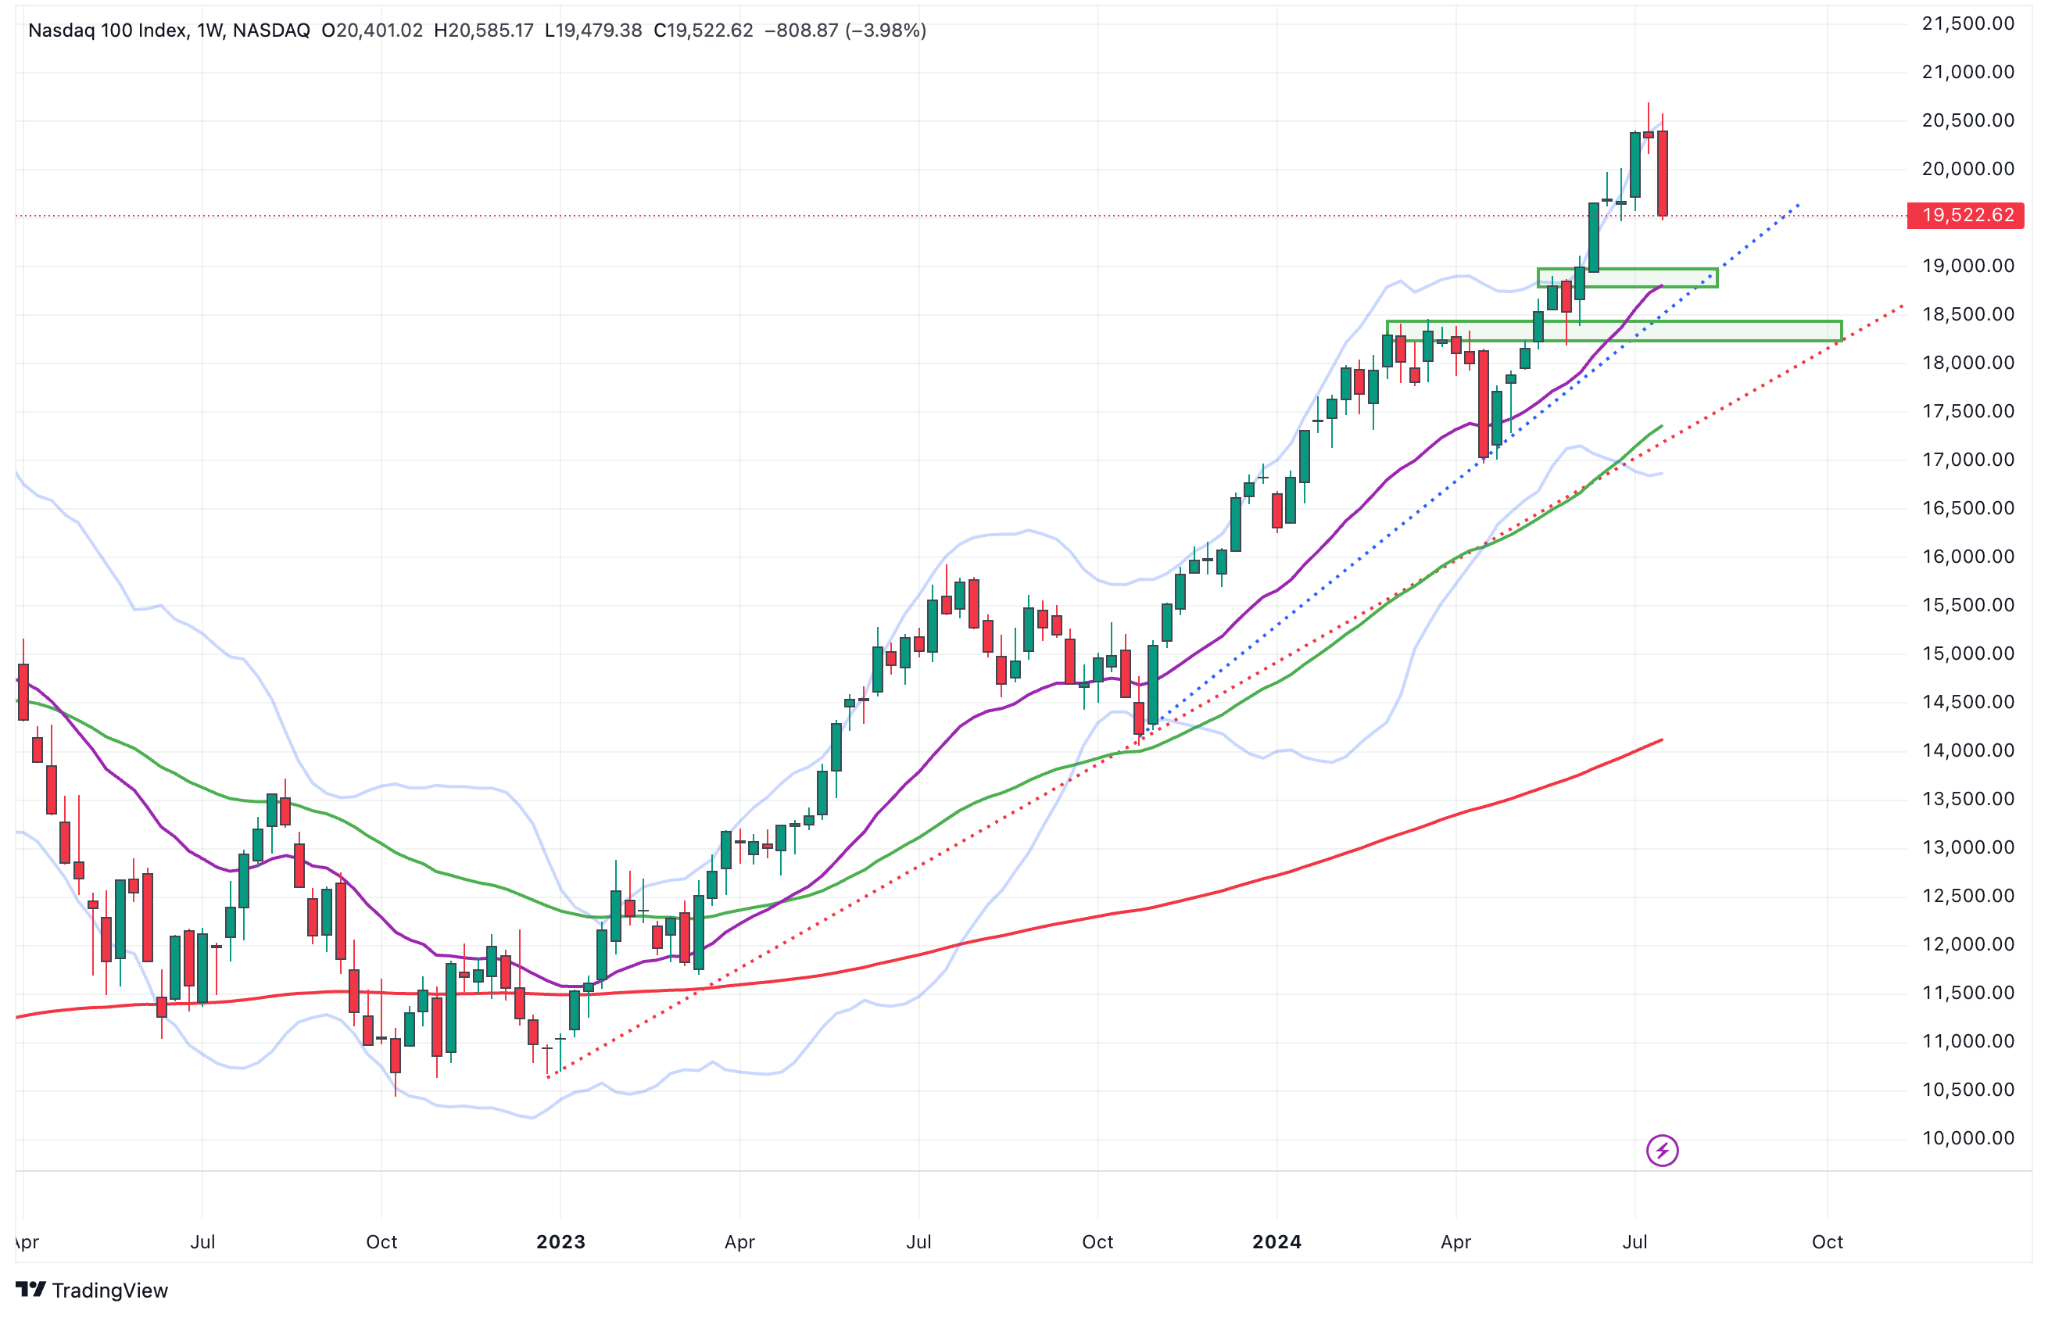Select the open value O20,401.02
Image resolution: width=2048 pixels, height=1317 pixels.
[x=372, y=31]
